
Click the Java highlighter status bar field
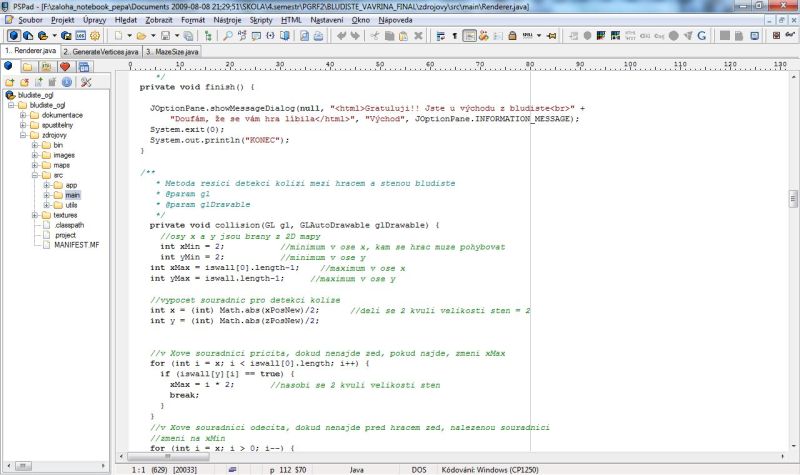[357, 469]
